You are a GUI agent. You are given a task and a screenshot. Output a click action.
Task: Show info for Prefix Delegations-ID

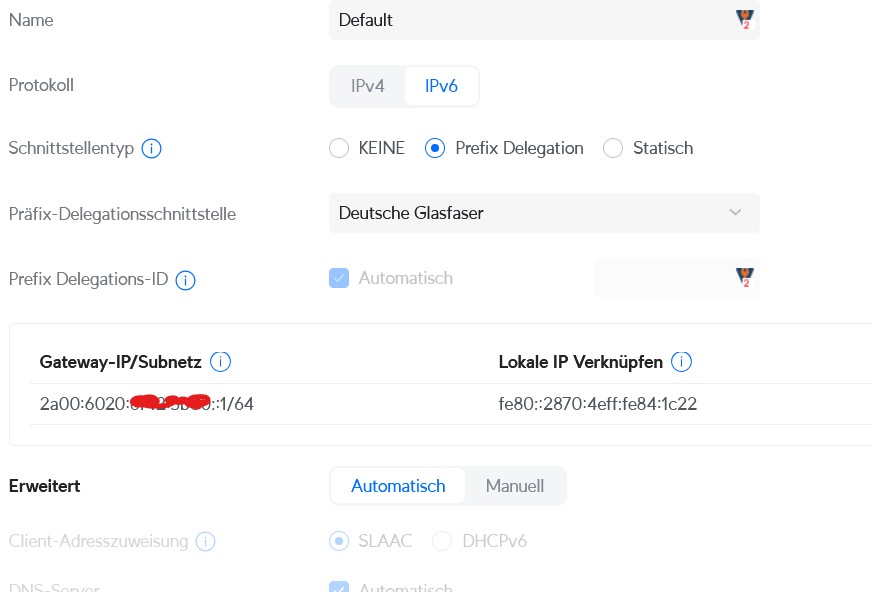tap(185, 280)
